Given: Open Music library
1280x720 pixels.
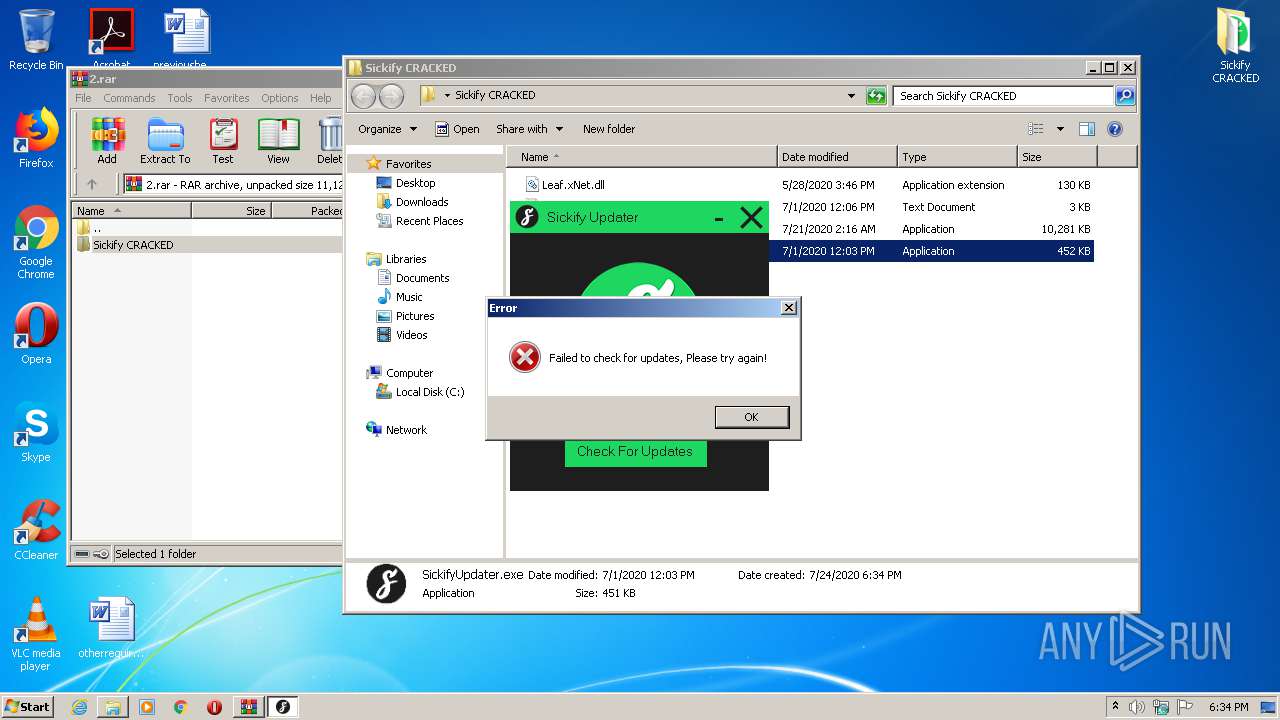Looking at the screenshot, I should click(x=409, y=297).
